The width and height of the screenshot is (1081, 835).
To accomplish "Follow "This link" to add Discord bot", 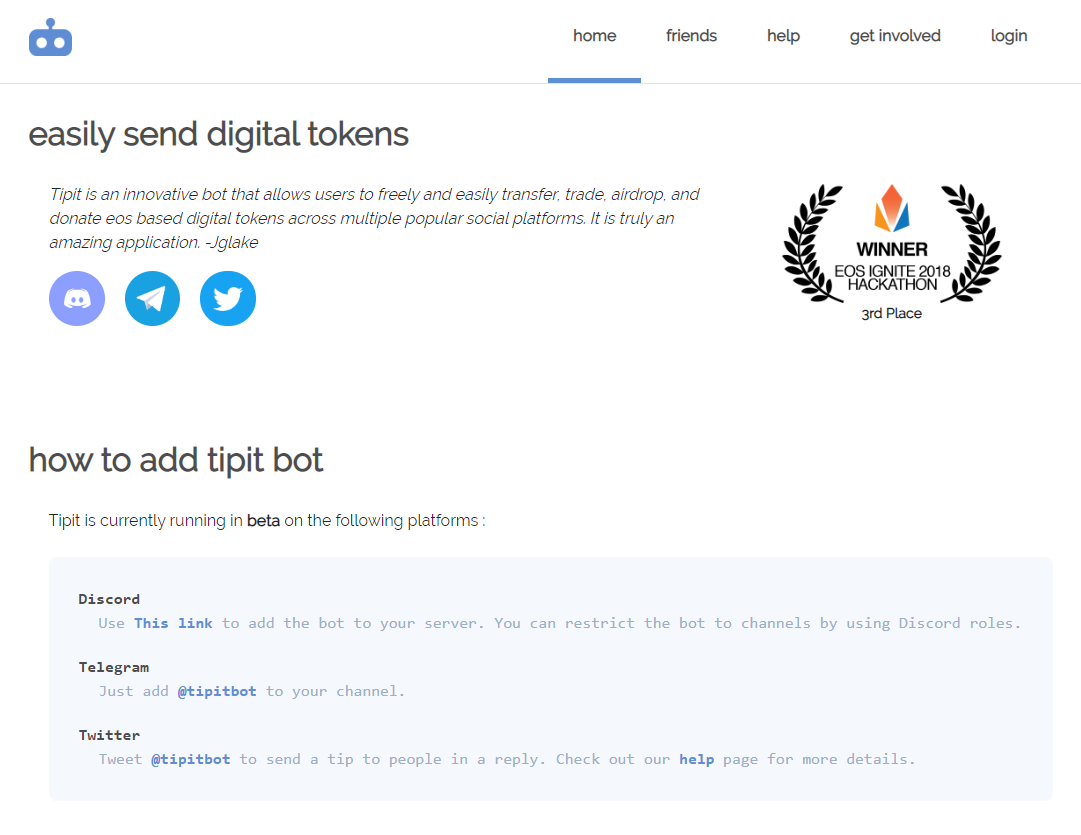I will 173,623.
